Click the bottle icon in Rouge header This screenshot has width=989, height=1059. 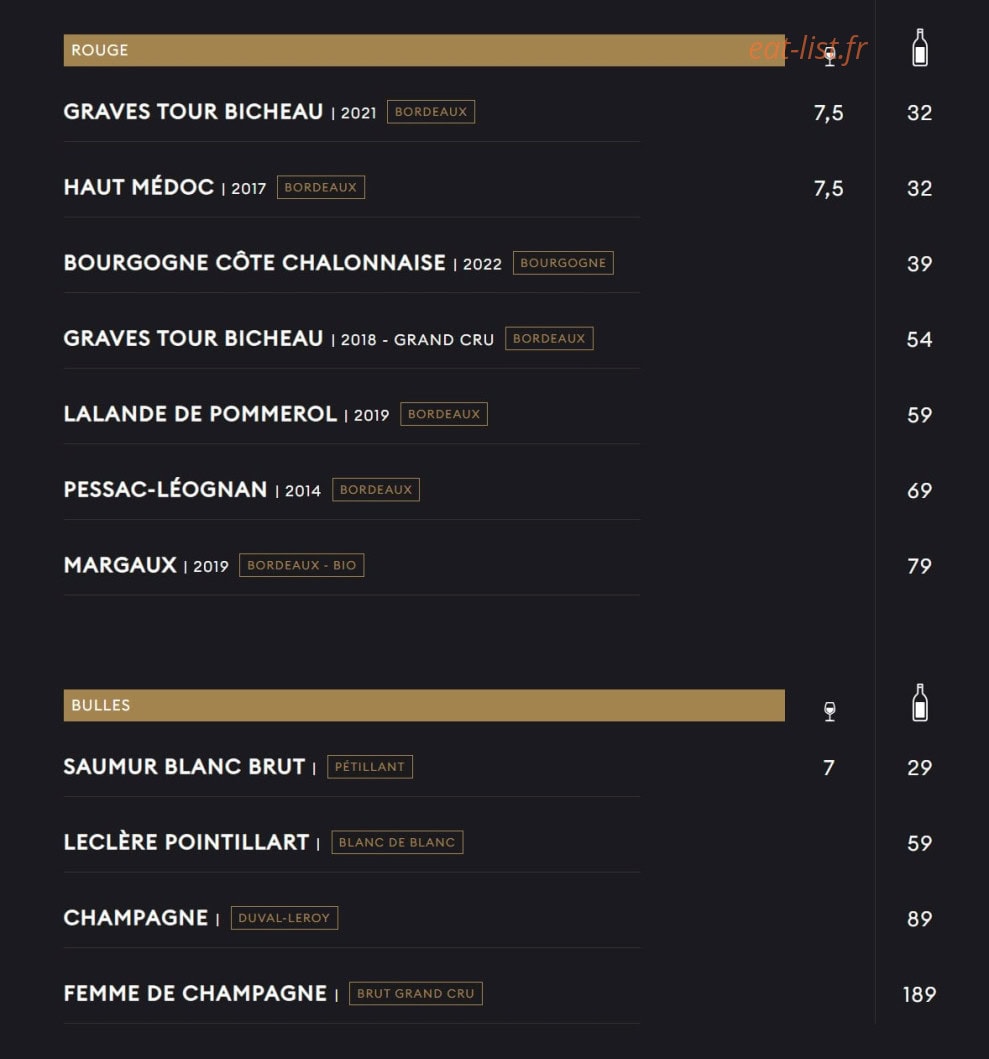click(x=919, y=47)
